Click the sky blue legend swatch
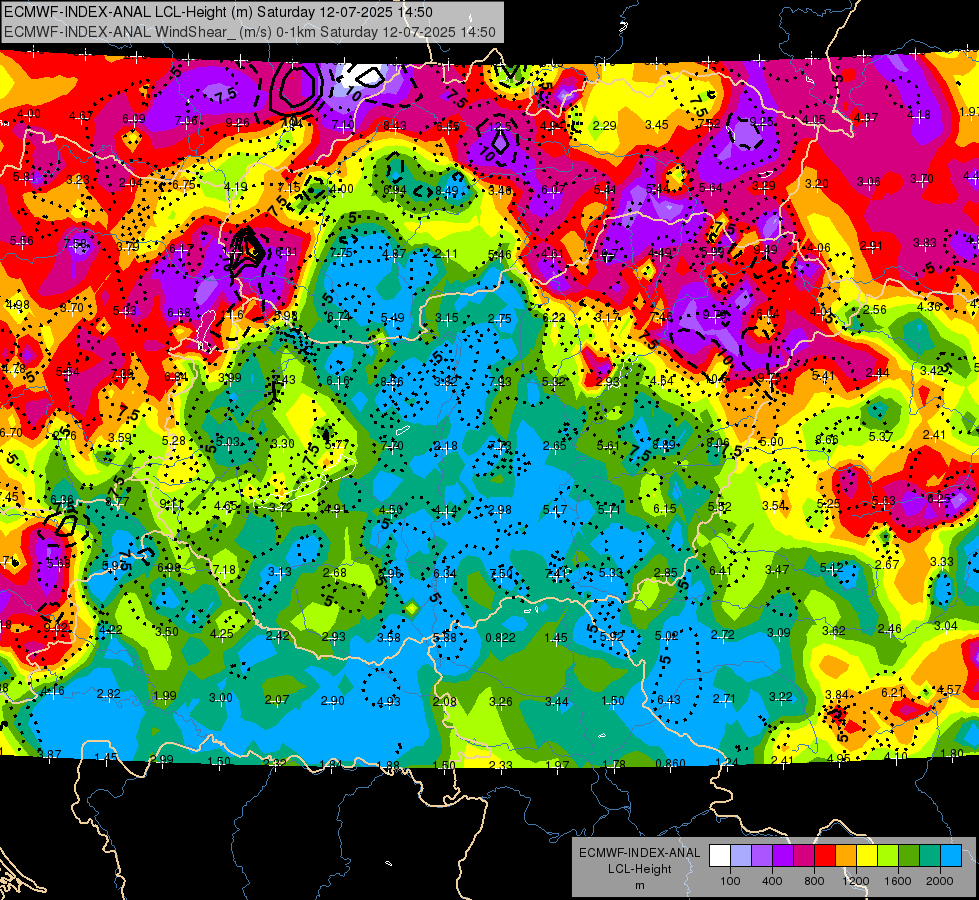 point(951,855)
